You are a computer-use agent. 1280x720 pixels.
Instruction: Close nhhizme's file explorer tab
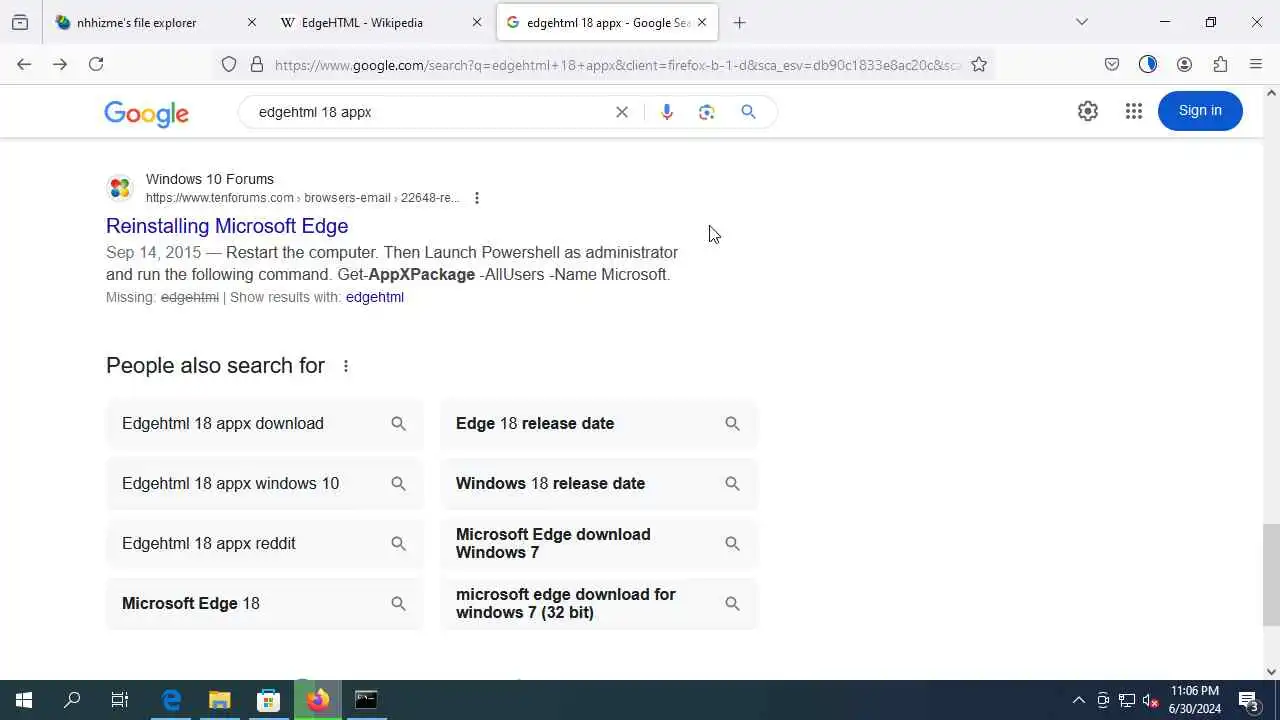[251, 22]
